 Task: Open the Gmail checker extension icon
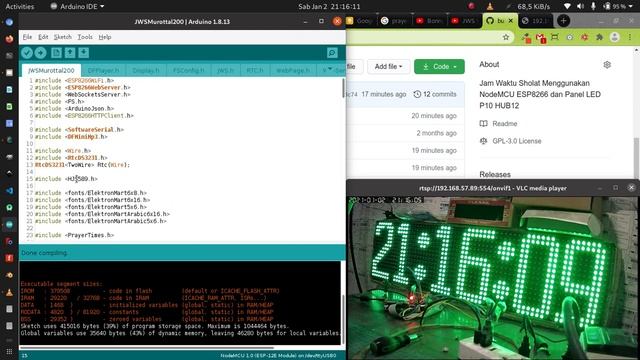tap(540, 38)
